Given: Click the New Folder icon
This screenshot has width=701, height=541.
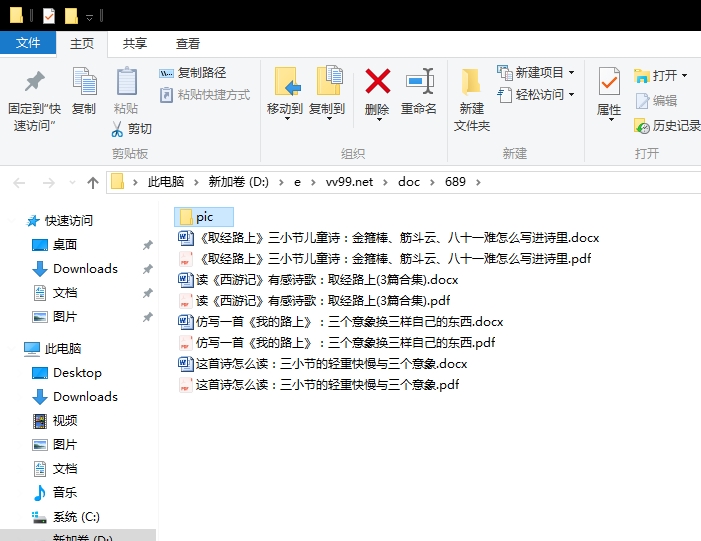Looking at the screenshot, I should [471, 82].
